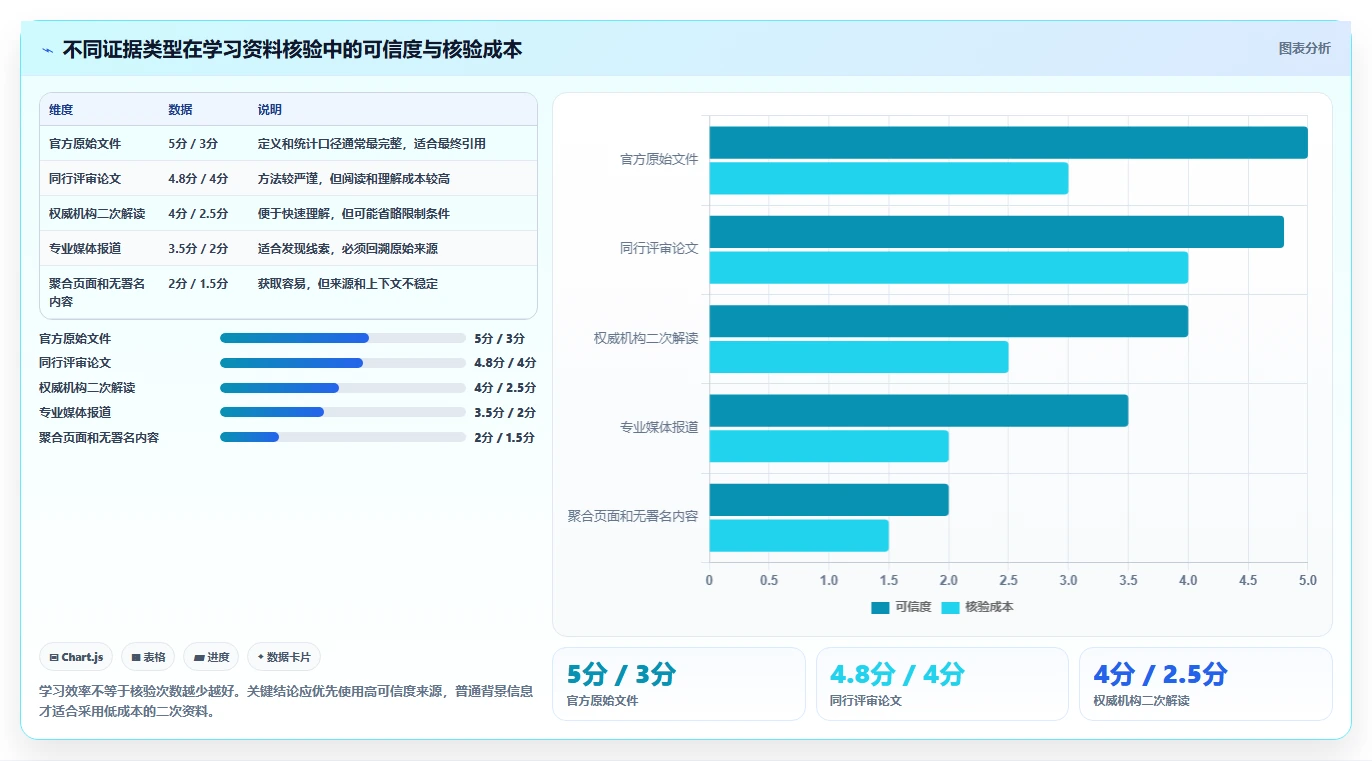Click the 同行评审论文 progress bar
The image size is (1372, 761).
coord(343,363)
